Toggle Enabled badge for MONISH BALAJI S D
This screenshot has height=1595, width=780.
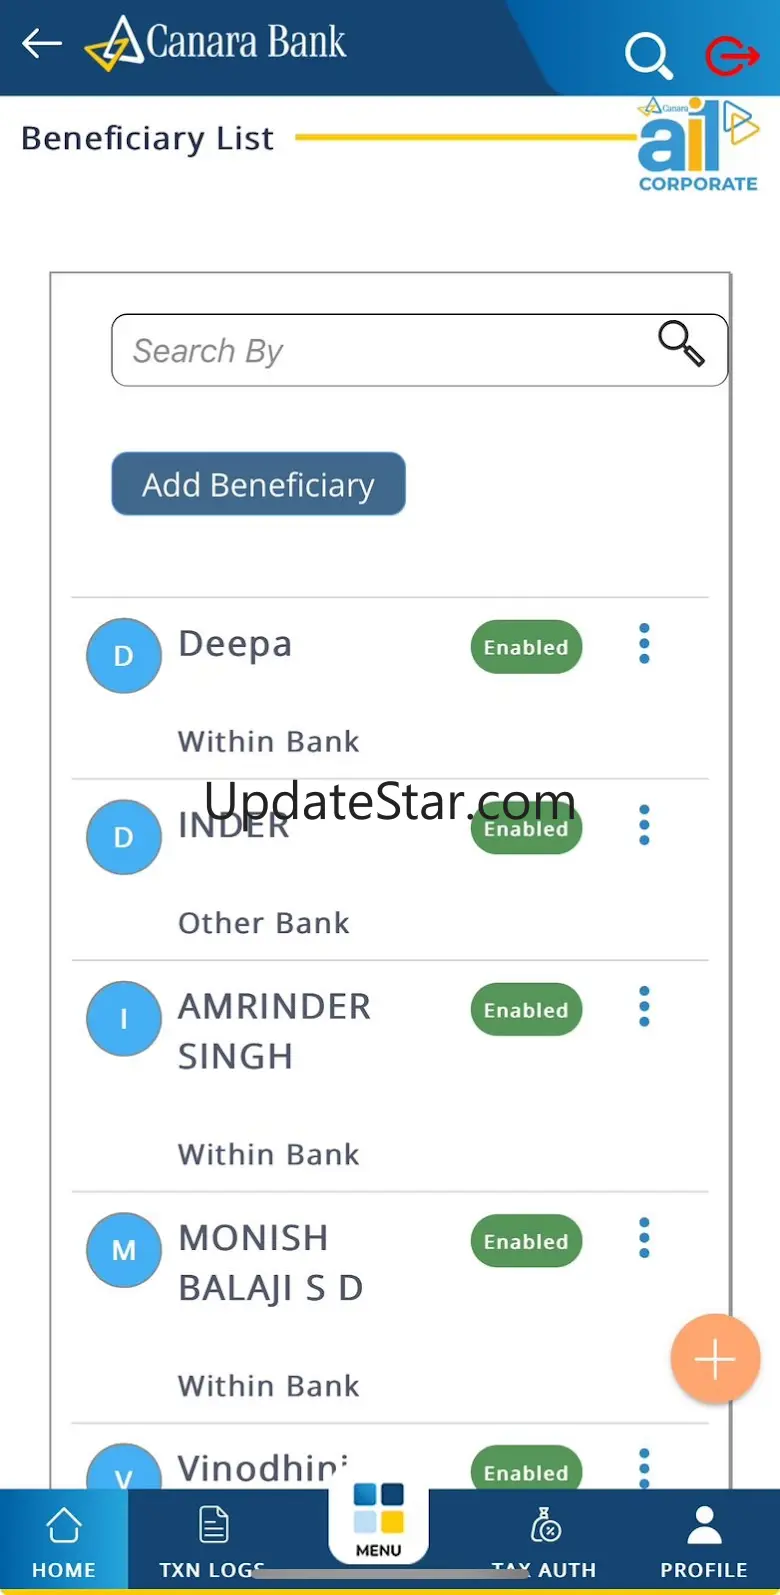pyautogui.click(x=526, y=1241)
